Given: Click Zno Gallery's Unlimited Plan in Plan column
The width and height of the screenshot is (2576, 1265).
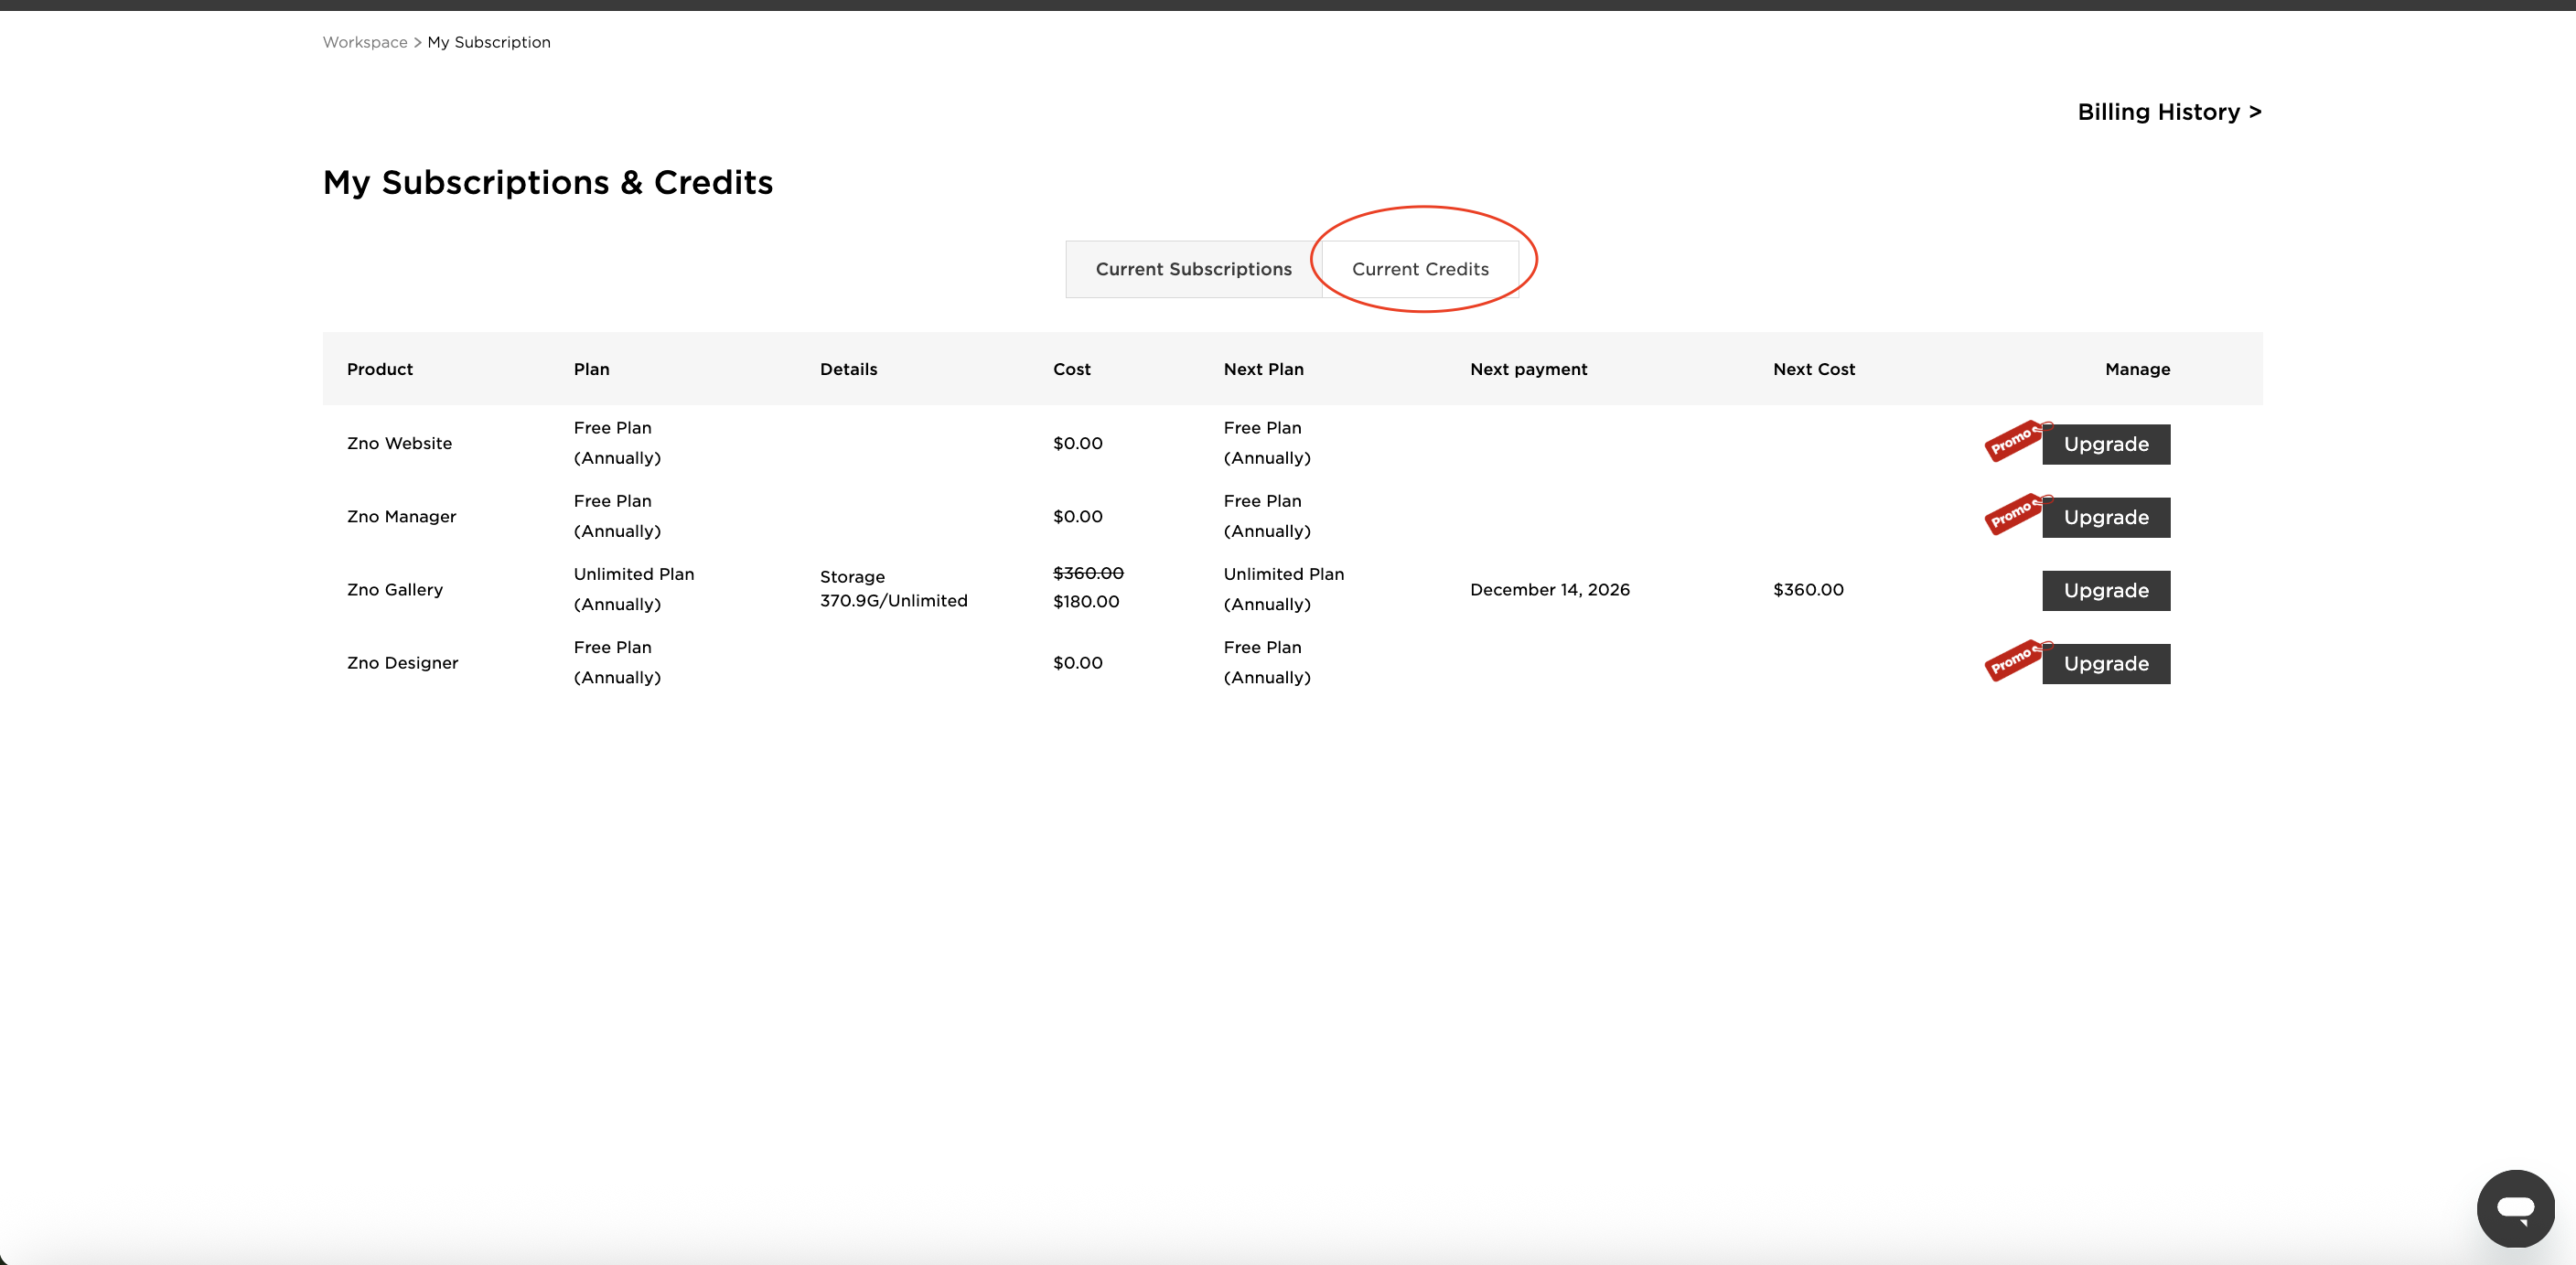Looking at the screenshot, I should 634,589.
